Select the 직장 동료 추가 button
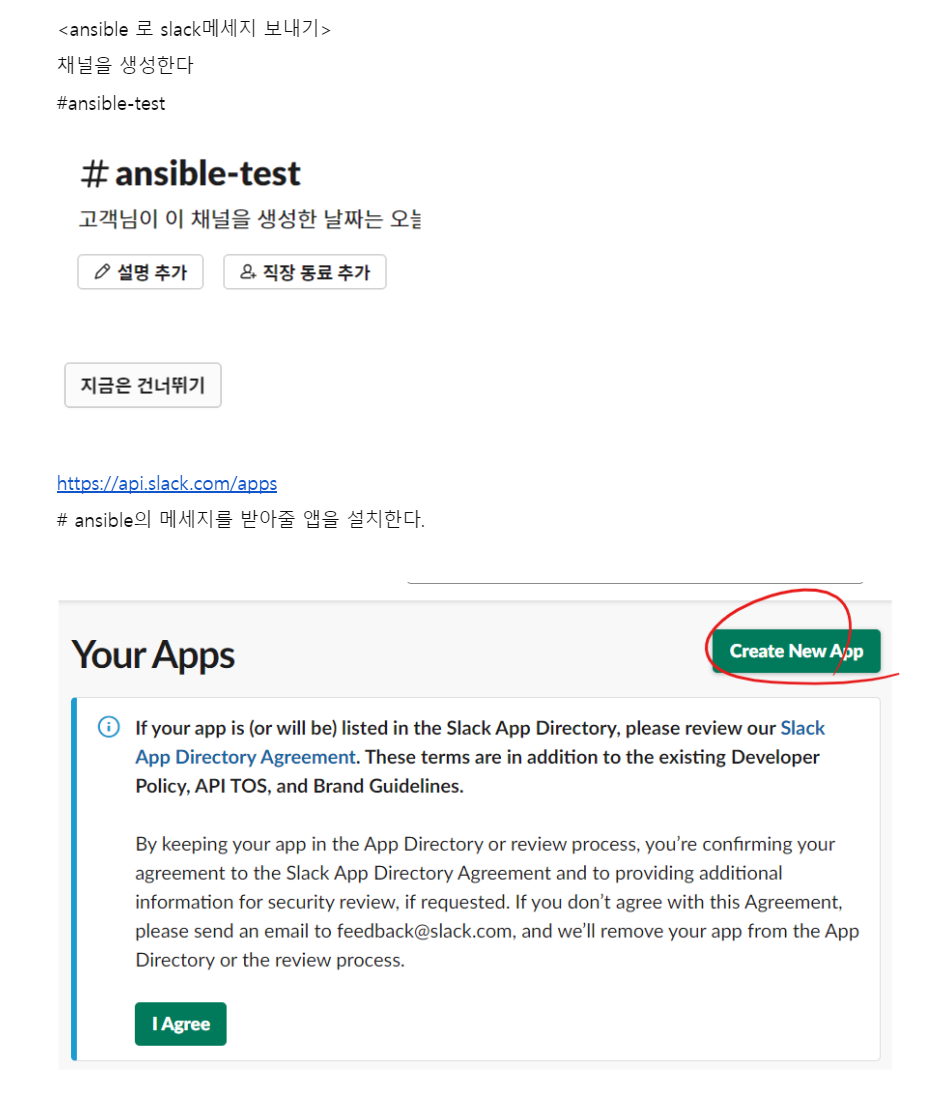This screenshot has width=939, height=1100. 305,271
